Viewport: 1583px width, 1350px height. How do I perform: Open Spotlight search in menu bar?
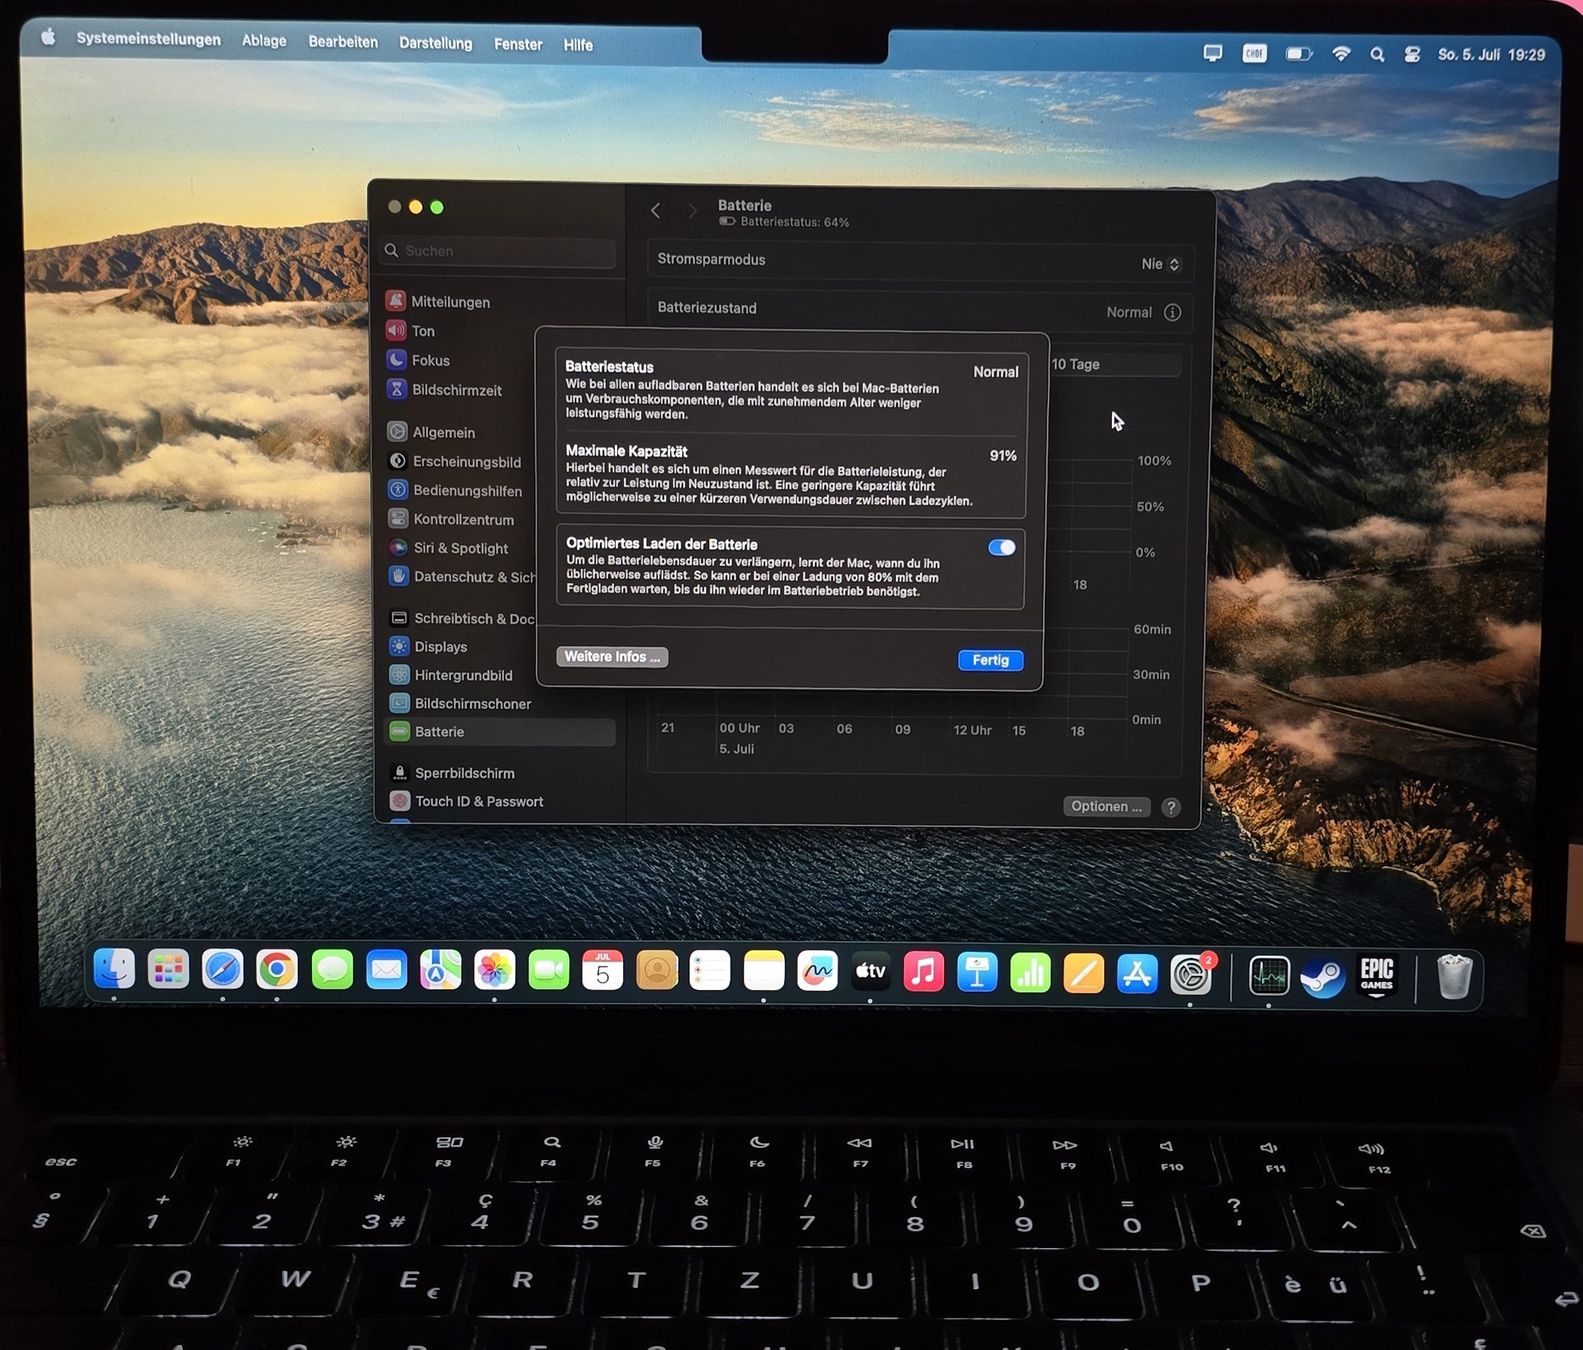[1377, 55]
